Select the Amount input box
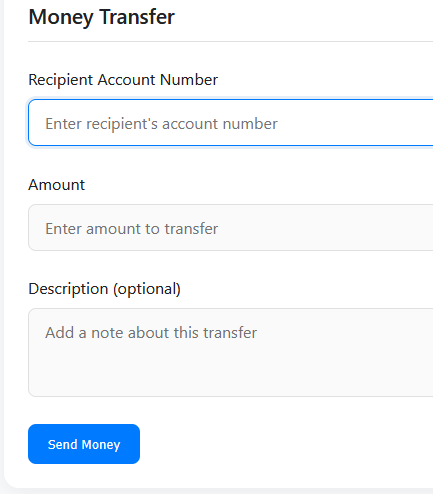The image size is (433, 494). tap(231, 228)
